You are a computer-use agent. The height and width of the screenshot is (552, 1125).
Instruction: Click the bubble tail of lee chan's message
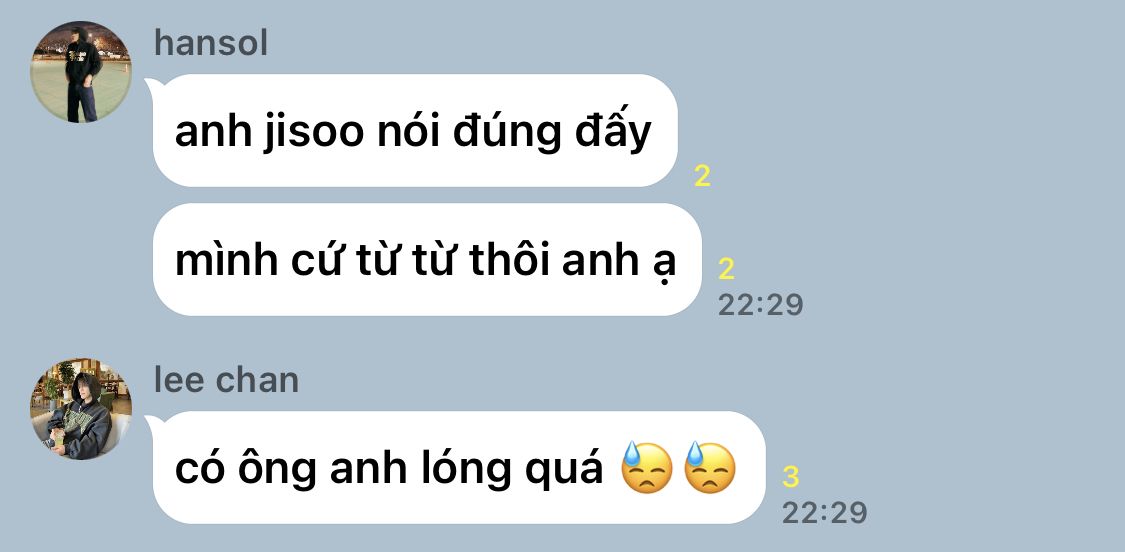pyautogui.click(x=151, y=424)
